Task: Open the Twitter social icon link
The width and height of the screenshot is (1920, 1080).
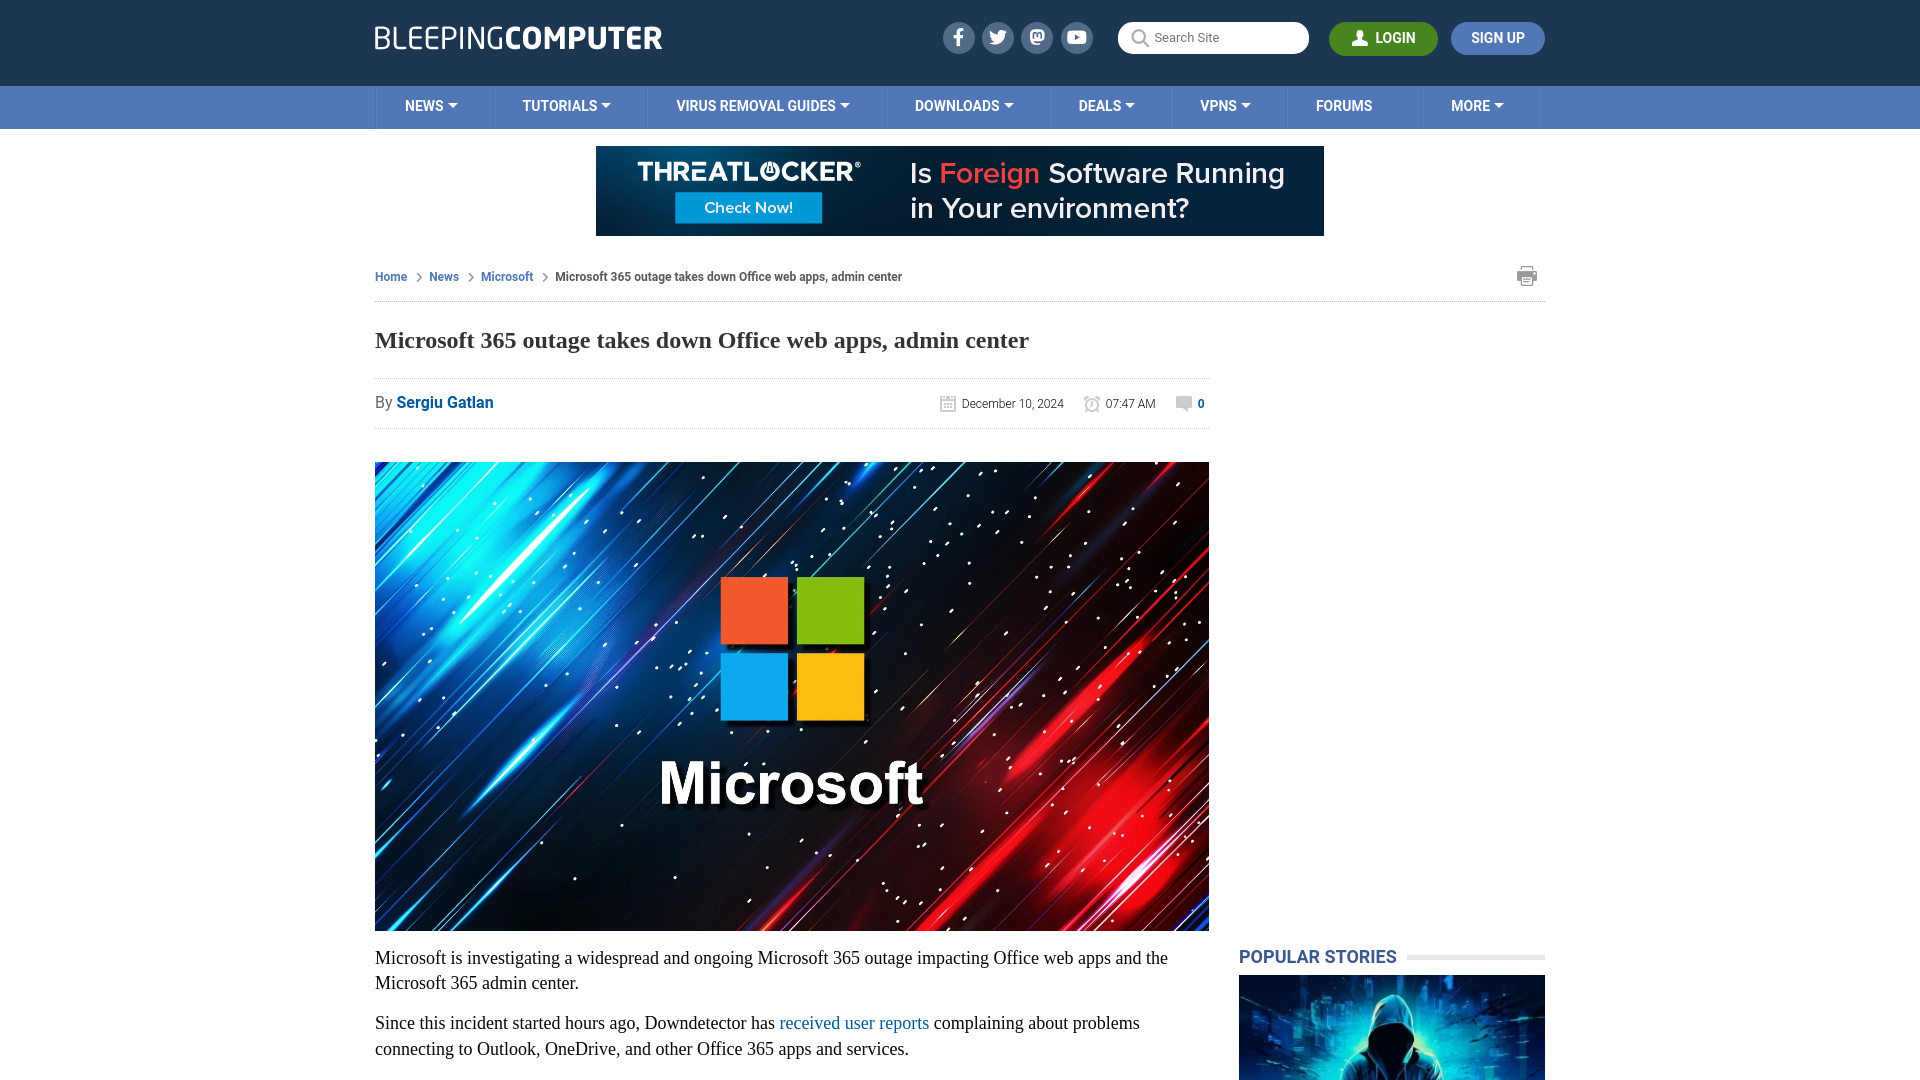Action: tap(998, 37)
